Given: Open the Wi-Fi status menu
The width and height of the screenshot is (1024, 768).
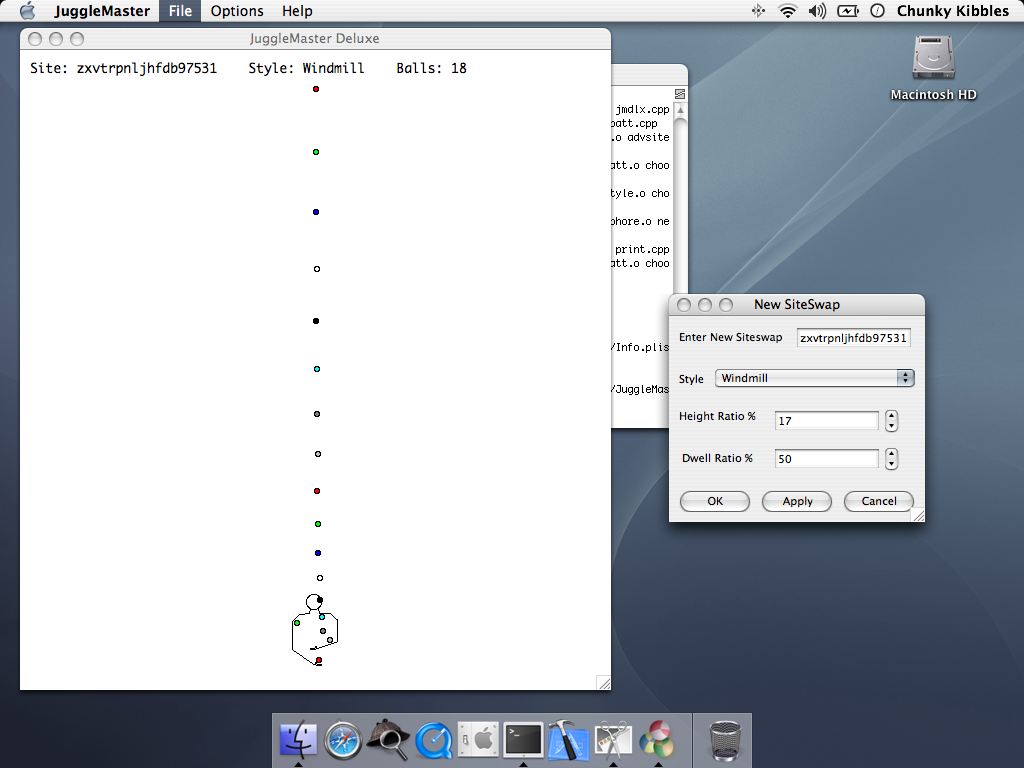Looking at the screenshot, I should pyautogui.click(x=788, y=10).
